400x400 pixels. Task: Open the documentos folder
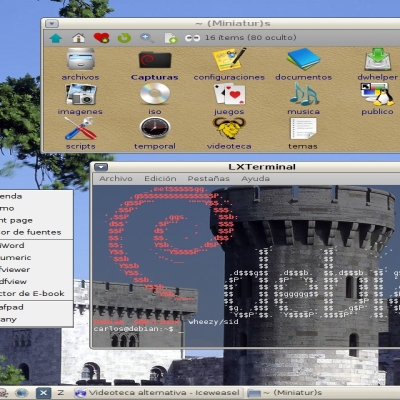[304, 64]
